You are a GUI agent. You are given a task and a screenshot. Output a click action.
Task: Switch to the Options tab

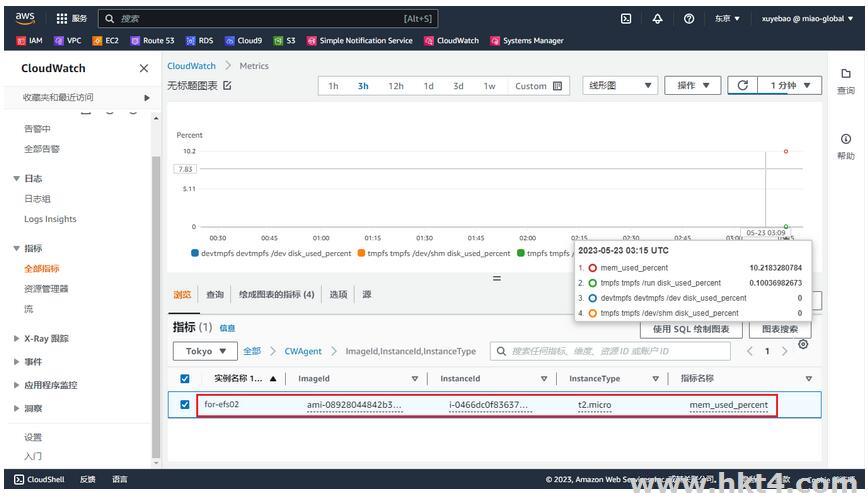click(338, 294)
